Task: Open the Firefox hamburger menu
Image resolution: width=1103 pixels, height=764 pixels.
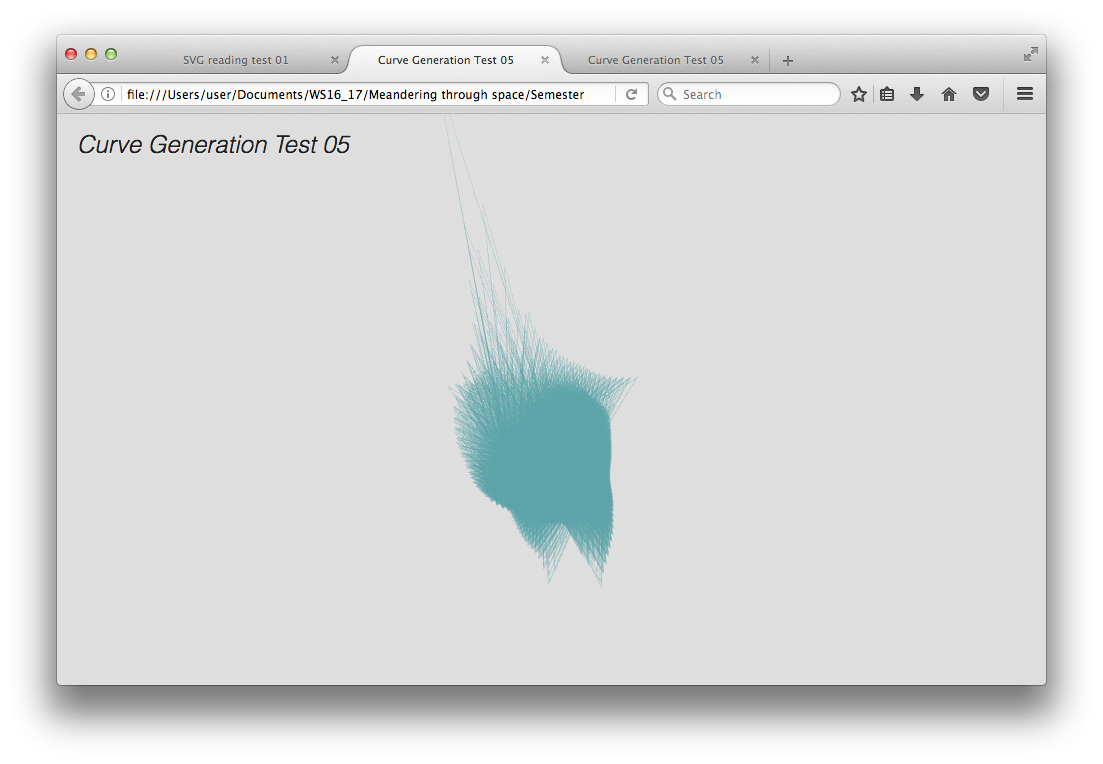Action: click(x=1024, y=94)
